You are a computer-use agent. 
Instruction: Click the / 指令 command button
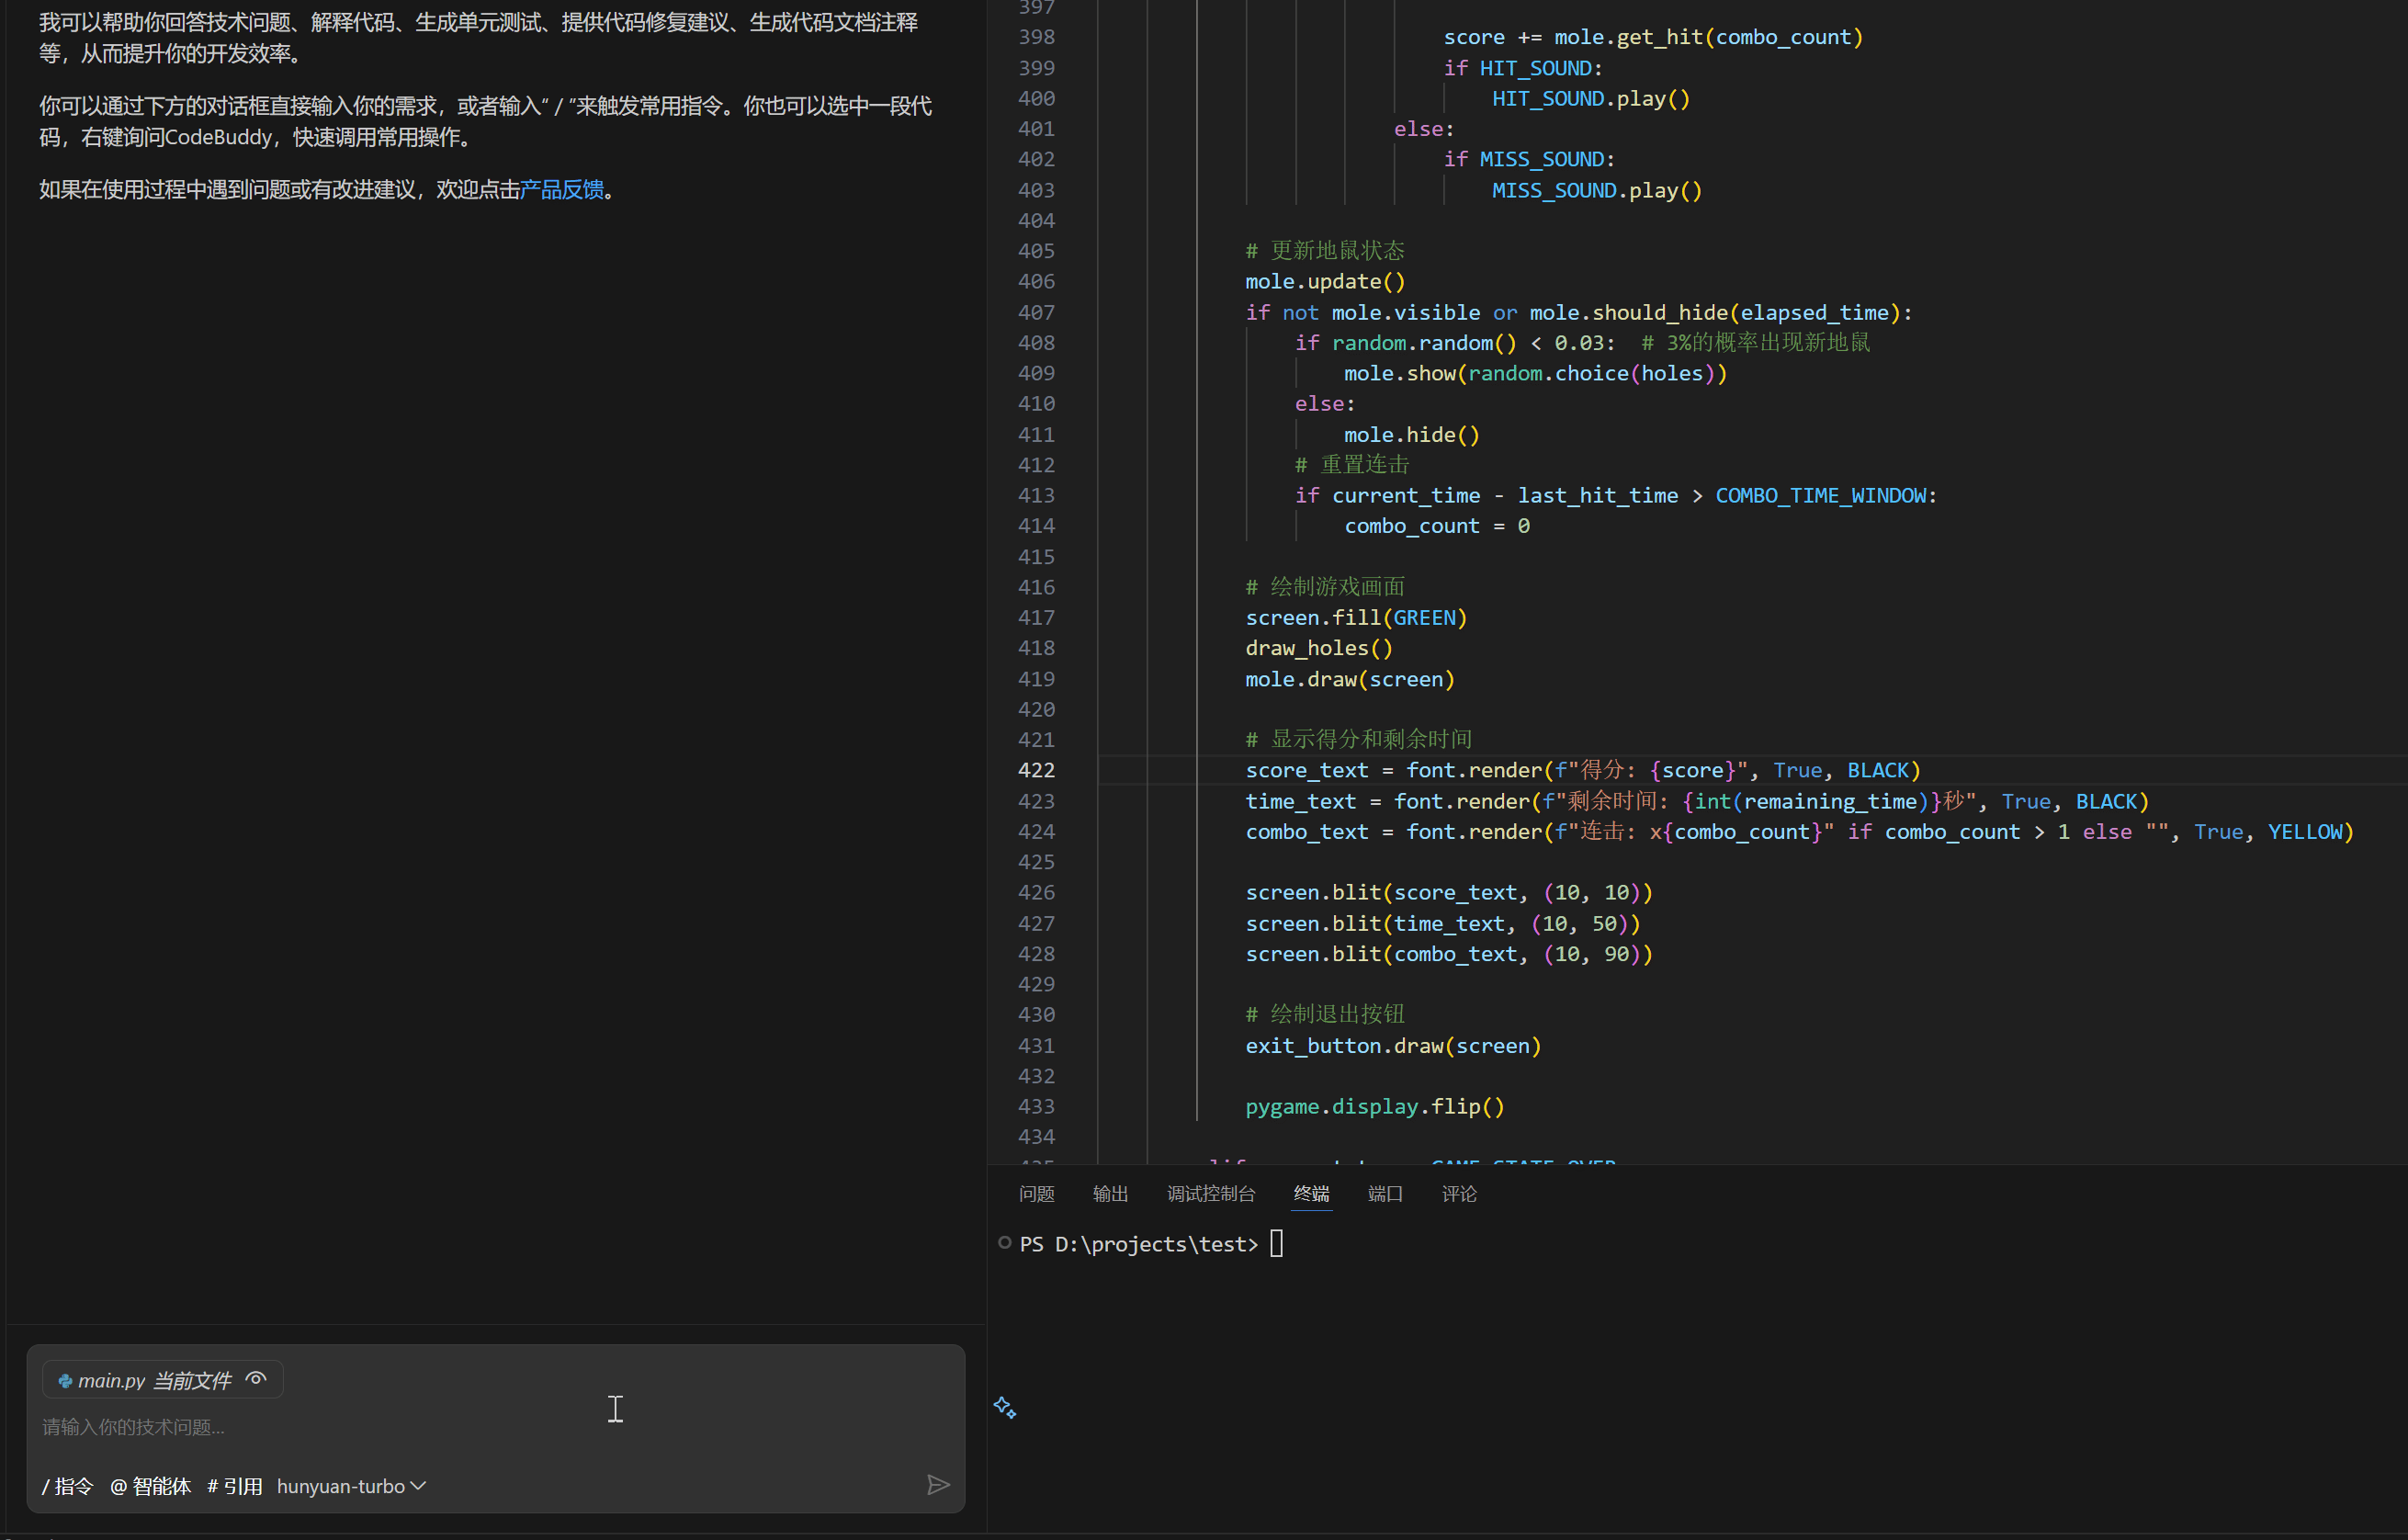[x=67, y=1486]
